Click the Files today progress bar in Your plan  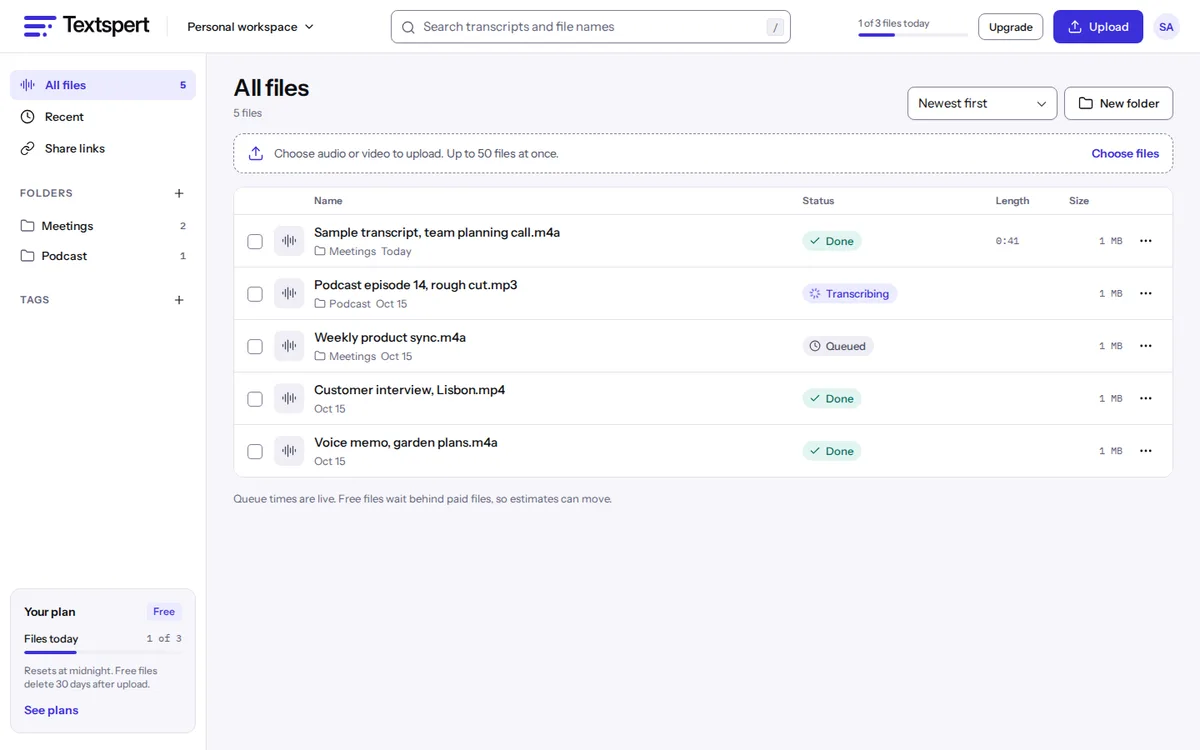pos(103,653)
